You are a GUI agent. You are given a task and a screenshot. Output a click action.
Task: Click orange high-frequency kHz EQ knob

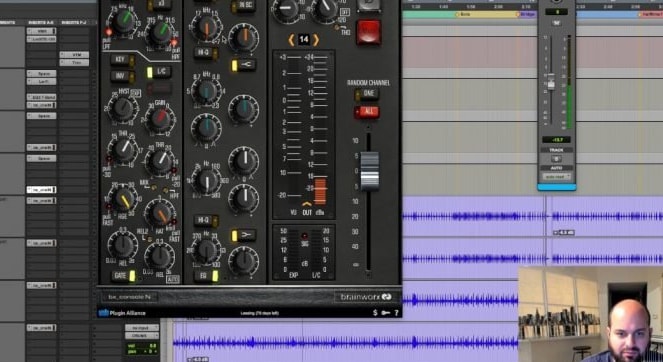pos(206,28)
